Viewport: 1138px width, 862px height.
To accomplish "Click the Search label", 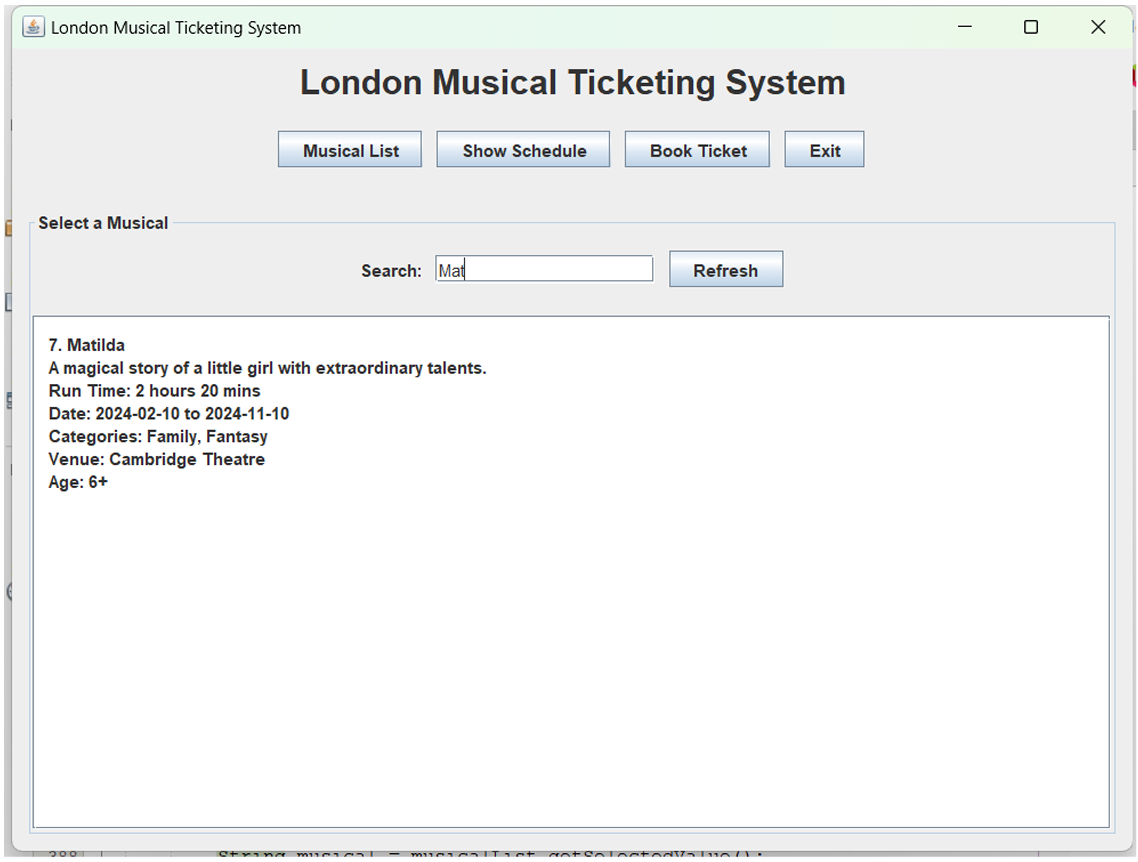I will point(390,270).
